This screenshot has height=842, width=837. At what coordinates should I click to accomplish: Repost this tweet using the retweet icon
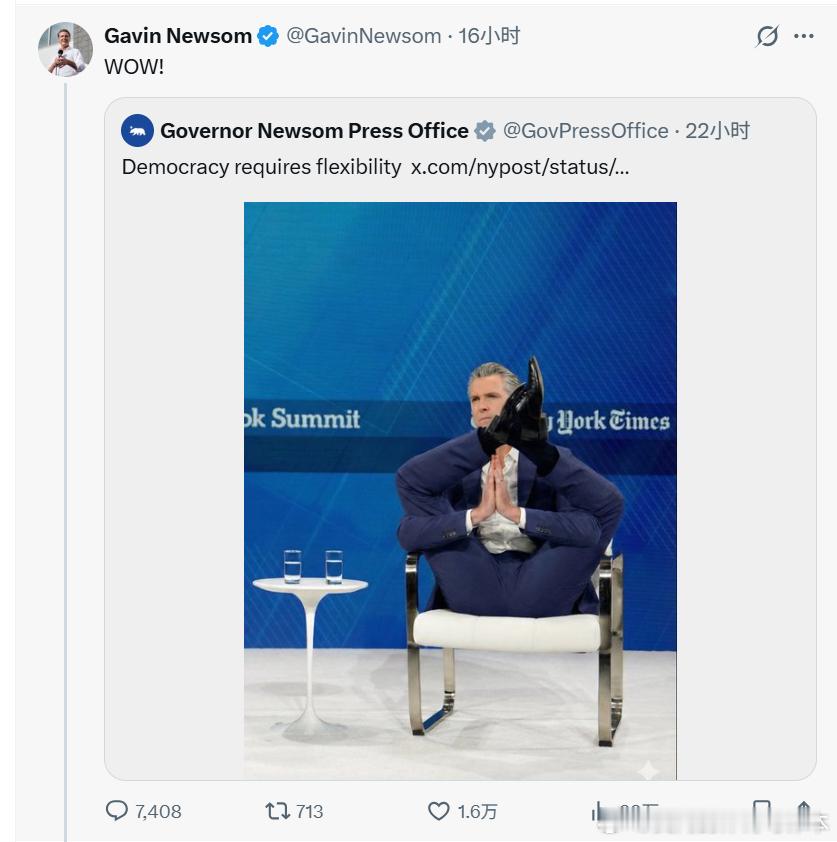click(x=277, y=811)
